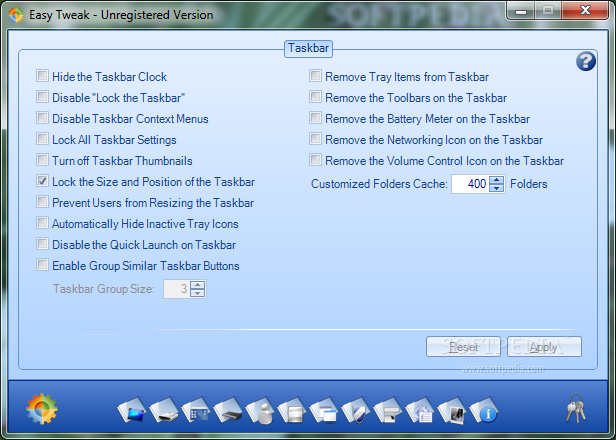Open the gear and list folder icon
The image size is (616, 440).
[x=420, y=410]
